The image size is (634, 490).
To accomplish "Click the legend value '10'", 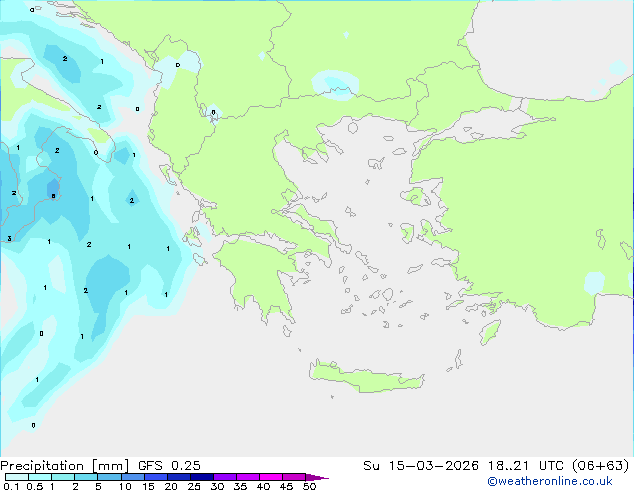I will tap(125, 486).
